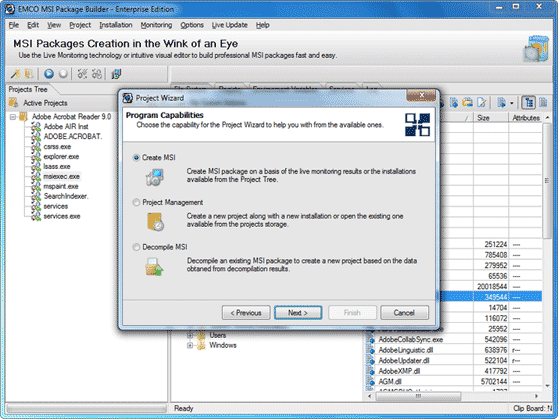
Task: Expand the Windows folder node
Action: point(190,345)
